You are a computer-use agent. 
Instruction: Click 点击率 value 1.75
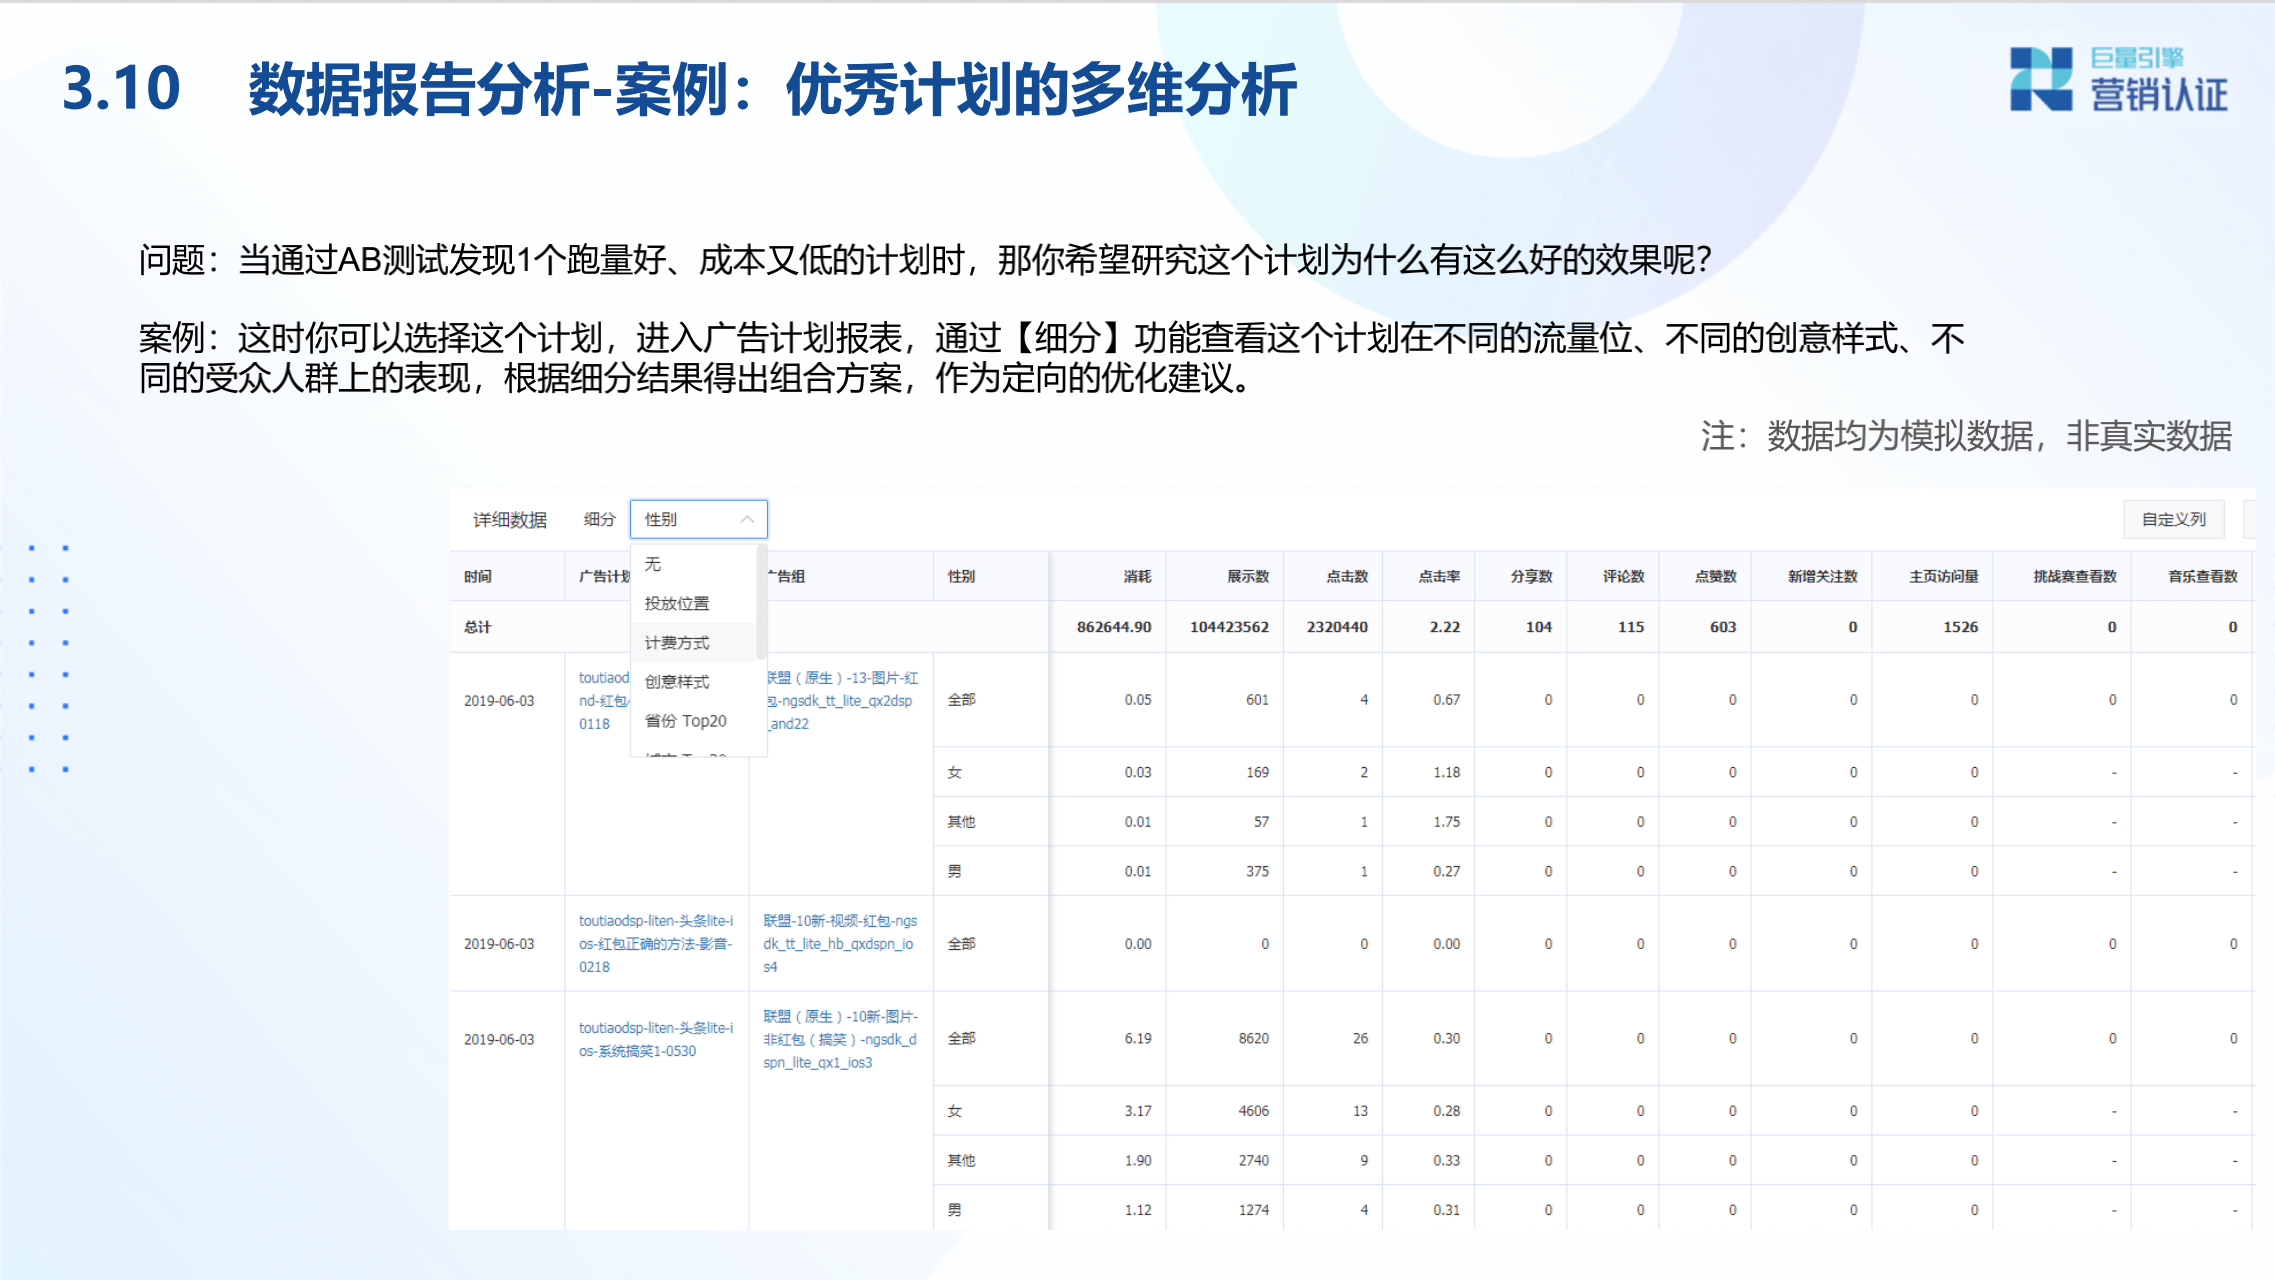(1446, 822)
